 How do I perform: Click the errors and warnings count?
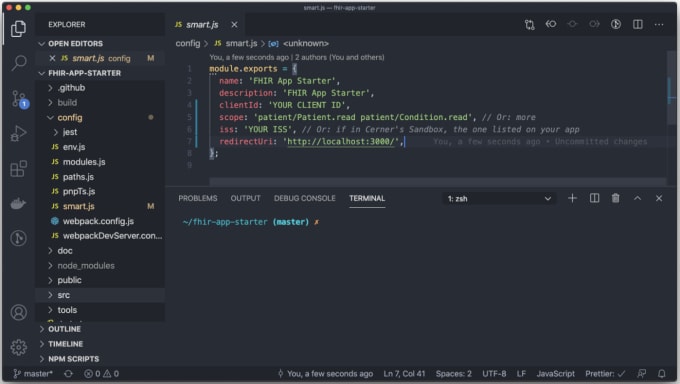click(x=101, y=374)
